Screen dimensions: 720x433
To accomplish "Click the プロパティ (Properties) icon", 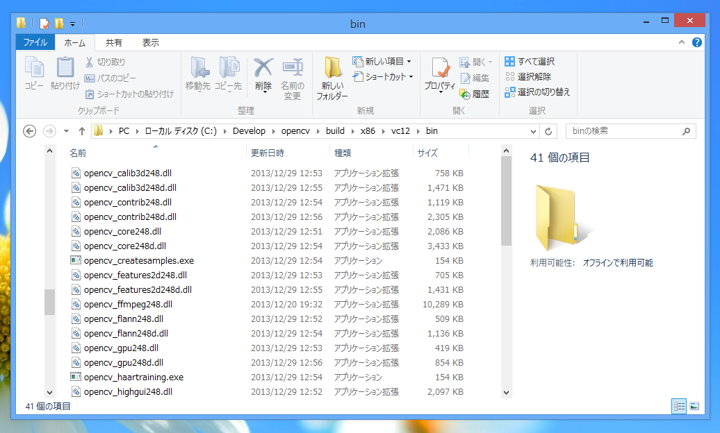I will pos(440,68).
